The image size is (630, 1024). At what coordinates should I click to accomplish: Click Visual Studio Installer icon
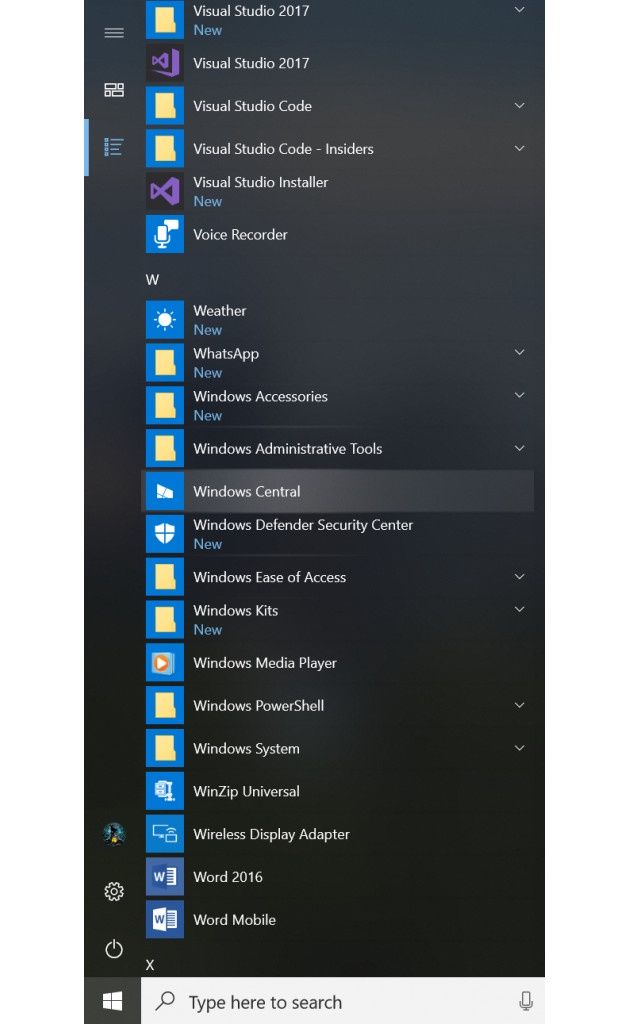pos(165,191)
